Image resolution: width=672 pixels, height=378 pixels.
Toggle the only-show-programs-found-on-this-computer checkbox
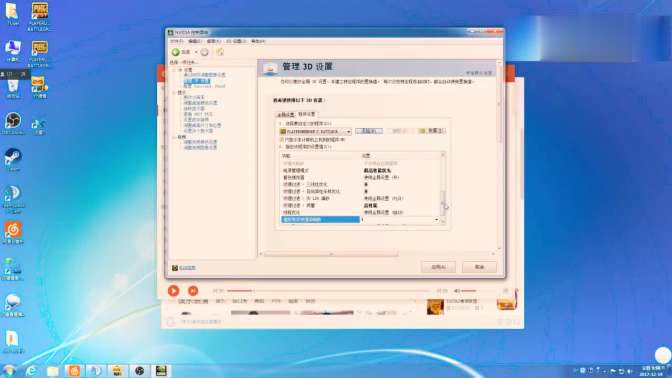tap(282, 140)
